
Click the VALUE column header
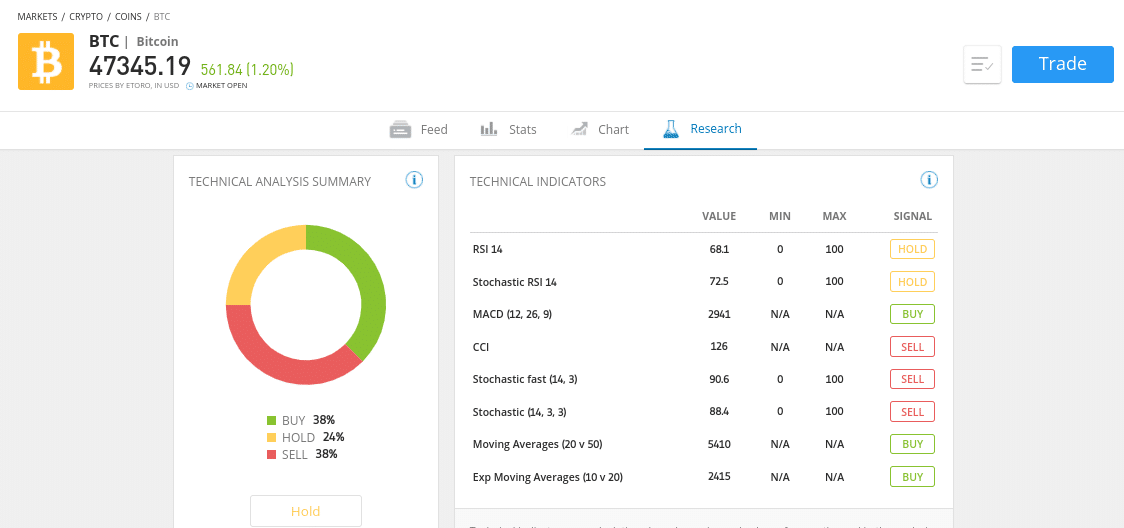(x=719, y=216)
